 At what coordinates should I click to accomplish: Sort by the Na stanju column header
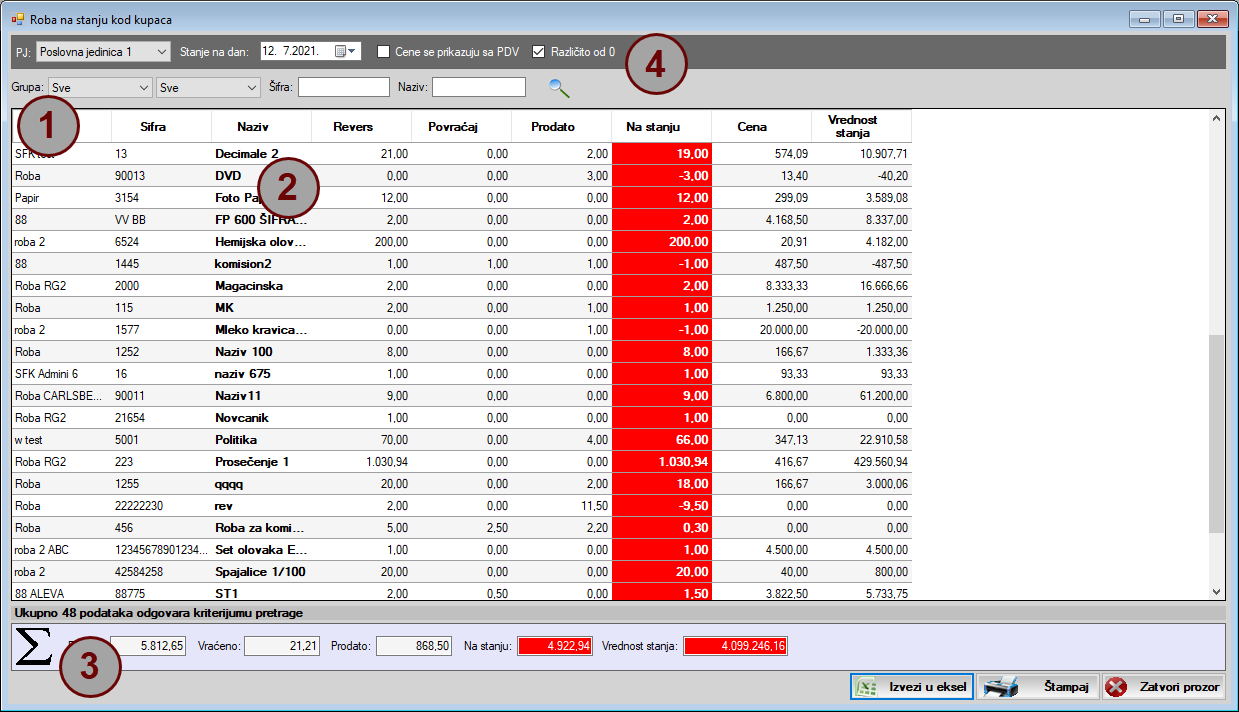point(661,127)
